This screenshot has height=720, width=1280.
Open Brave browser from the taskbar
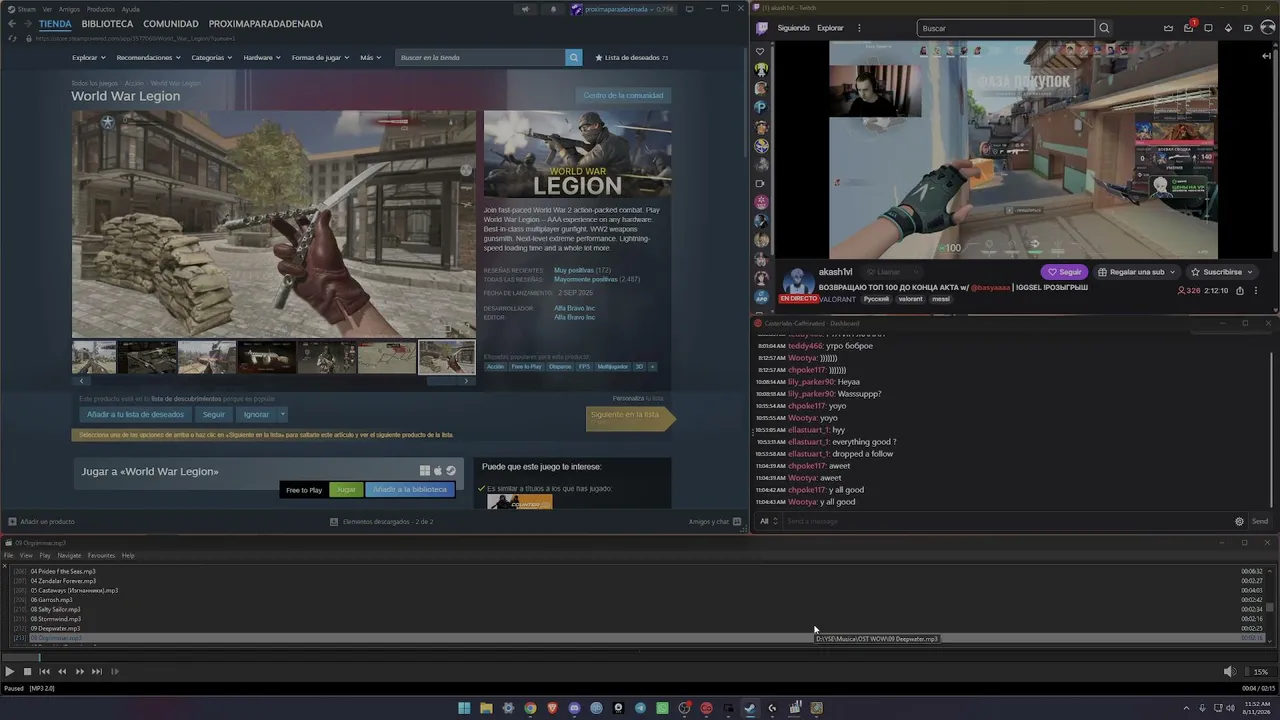pyautogui.click(x=552, y=708)
